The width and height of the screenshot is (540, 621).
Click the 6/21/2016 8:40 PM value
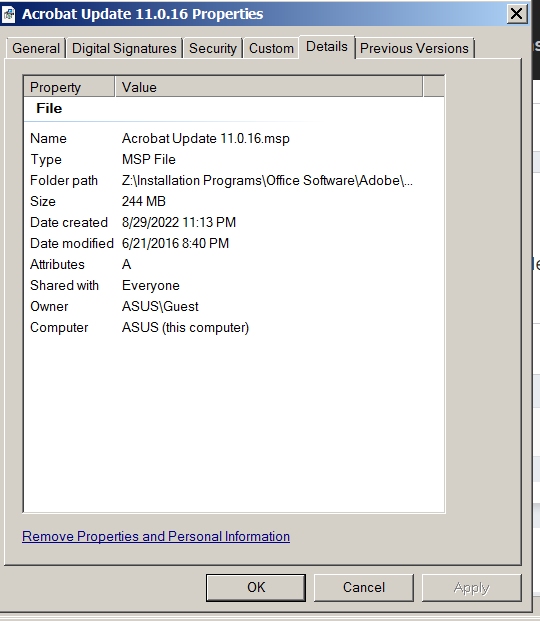(x=175, y=244)
